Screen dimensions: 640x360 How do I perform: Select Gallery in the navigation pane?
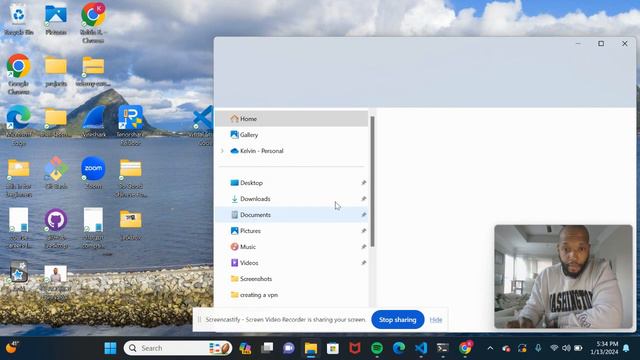[291, 135]
